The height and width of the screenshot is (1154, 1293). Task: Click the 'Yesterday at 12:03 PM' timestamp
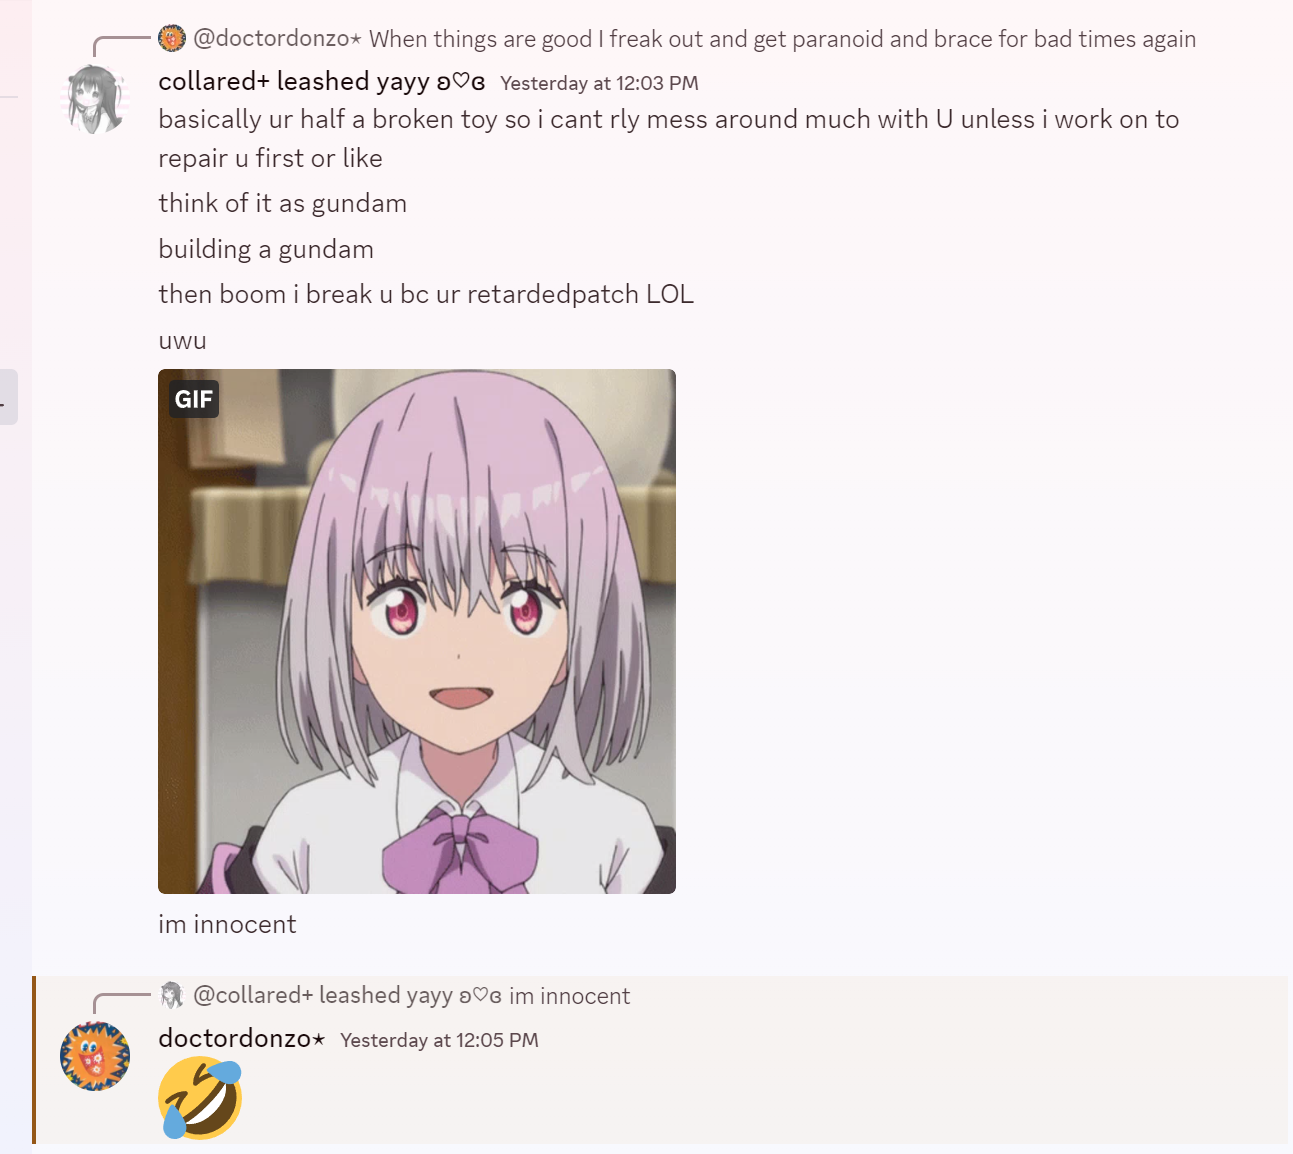[599, 84]
